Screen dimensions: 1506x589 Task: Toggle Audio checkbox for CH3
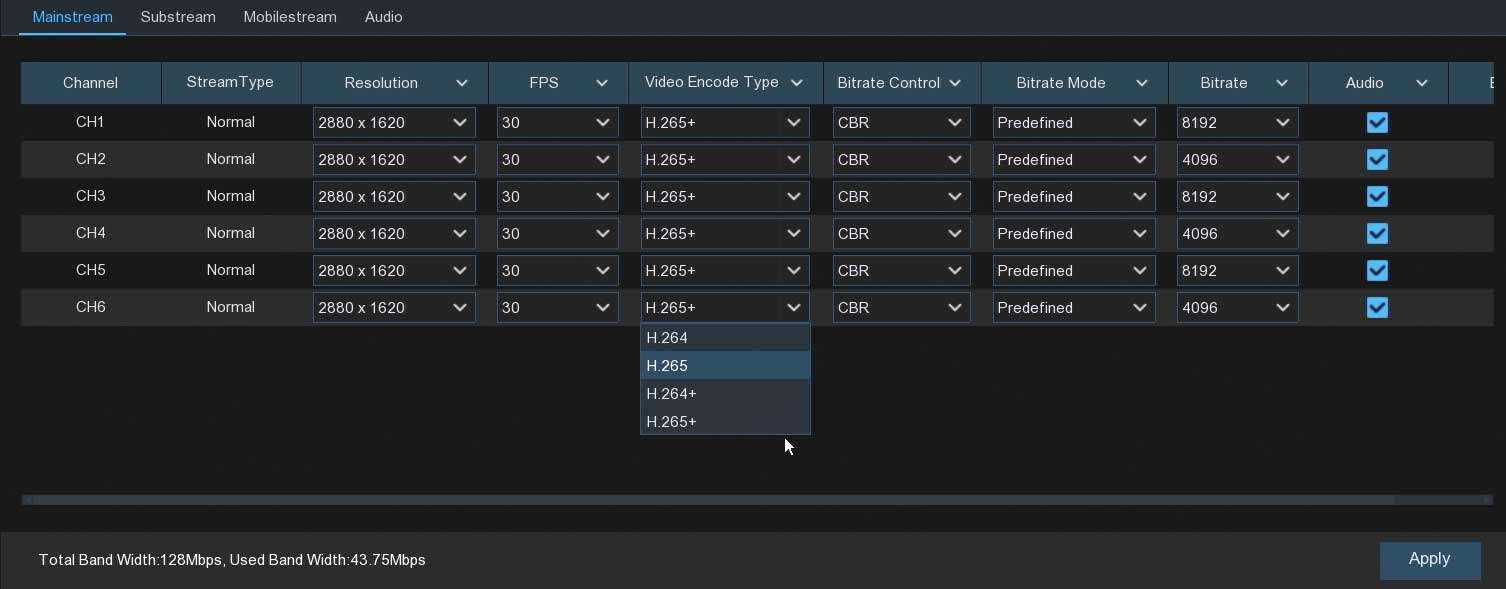click(1377, 197)
